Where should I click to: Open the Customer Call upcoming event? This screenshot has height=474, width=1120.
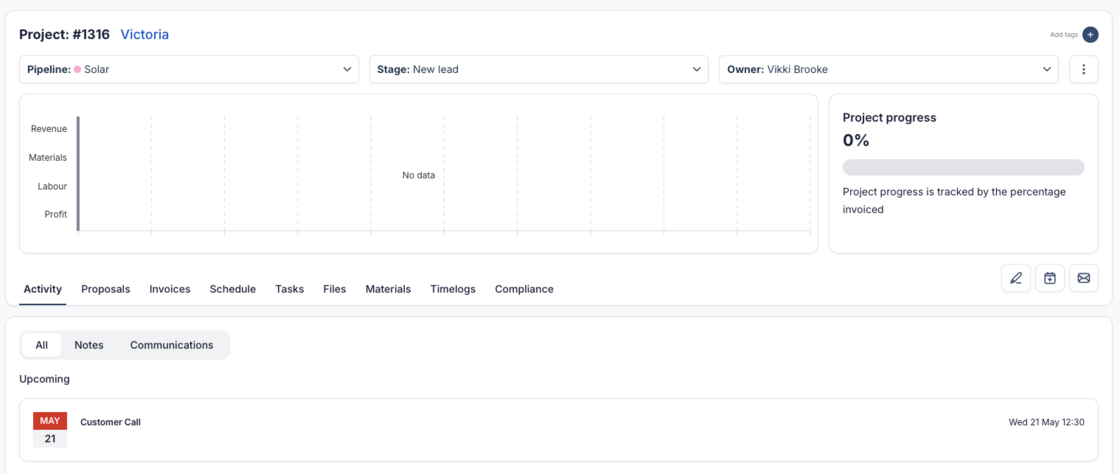point(111,422)
